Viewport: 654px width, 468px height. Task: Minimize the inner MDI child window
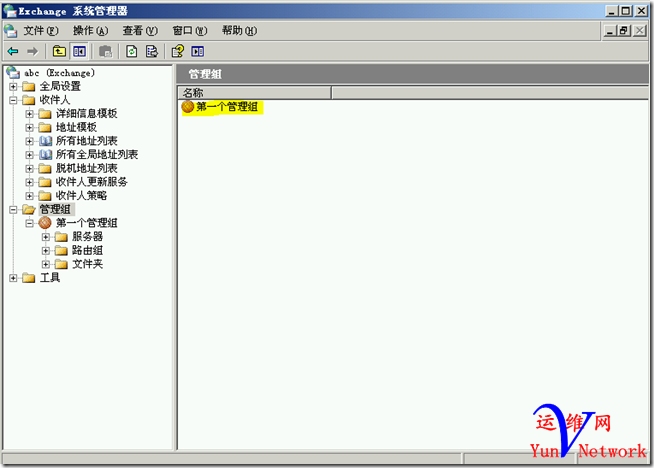610,30
